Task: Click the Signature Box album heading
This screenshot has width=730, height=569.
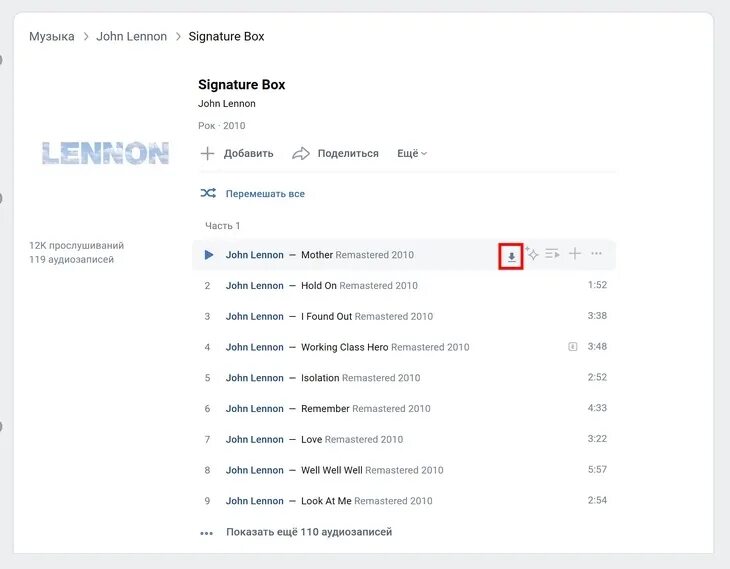Action: point(242,84)
